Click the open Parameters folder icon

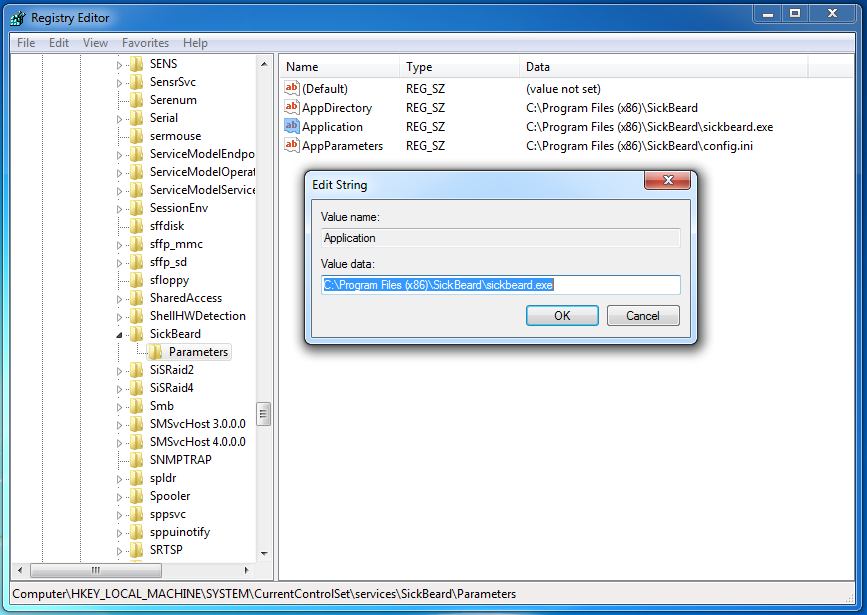coord(155,352)
